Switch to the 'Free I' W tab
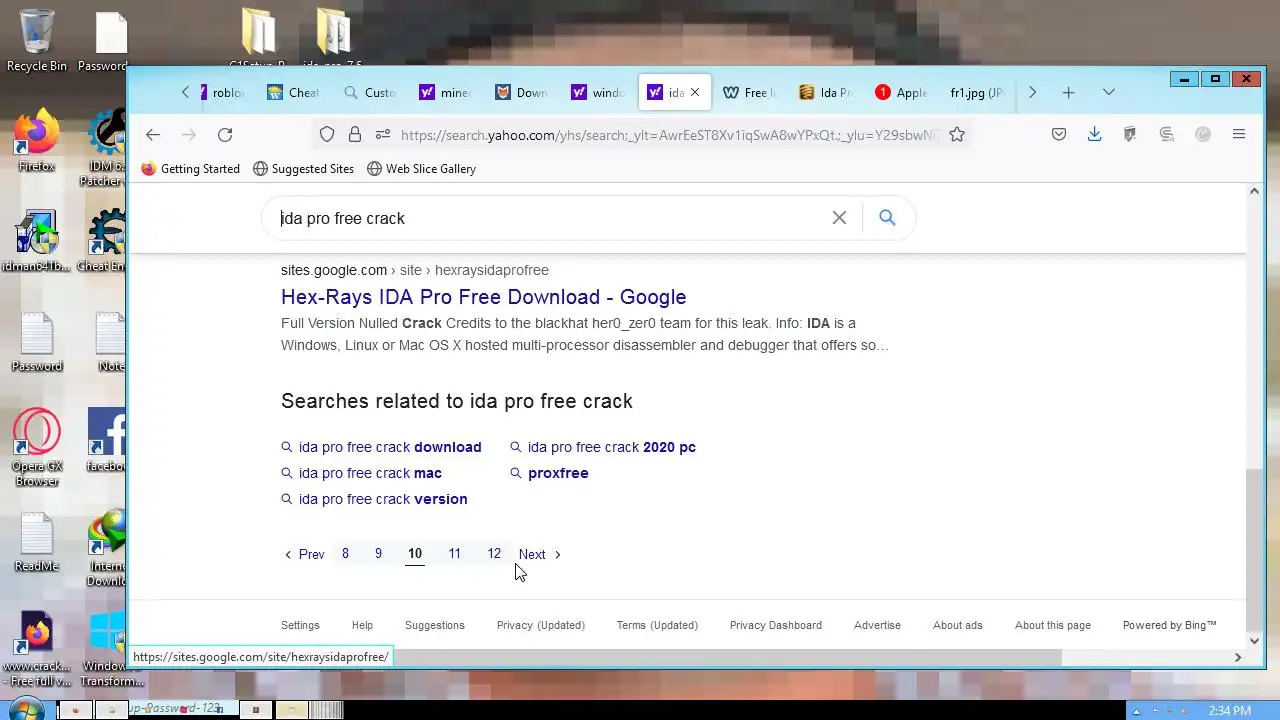1280x720 pixels. 750,93
